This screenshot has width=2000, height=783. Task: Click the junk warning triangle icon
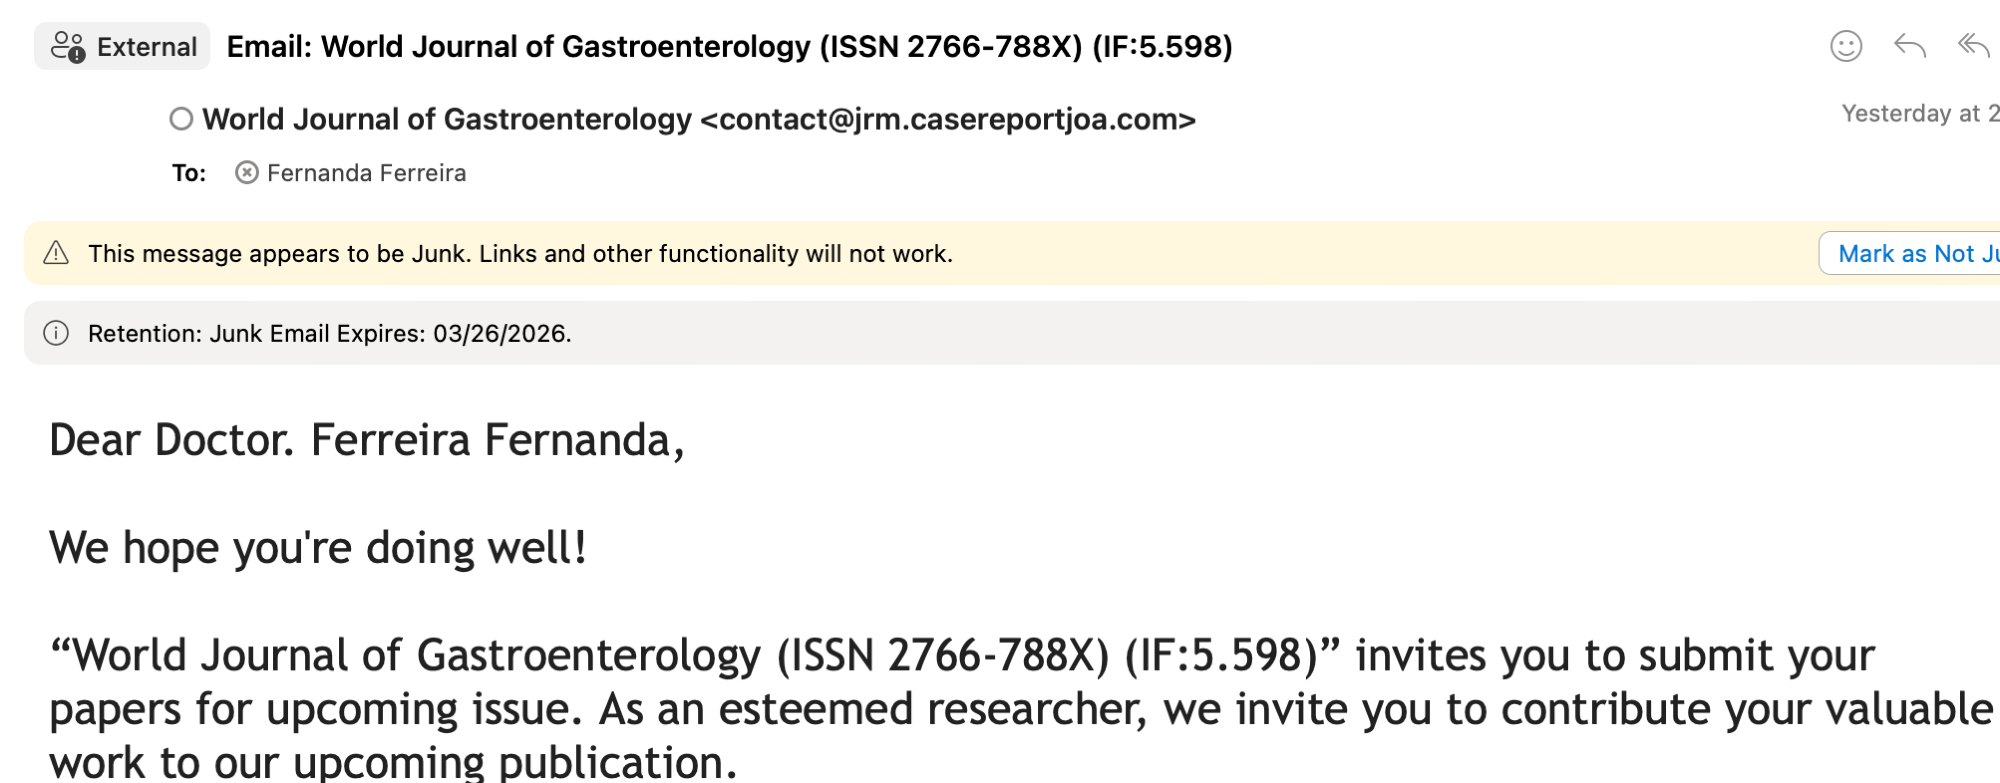point(56,253)
